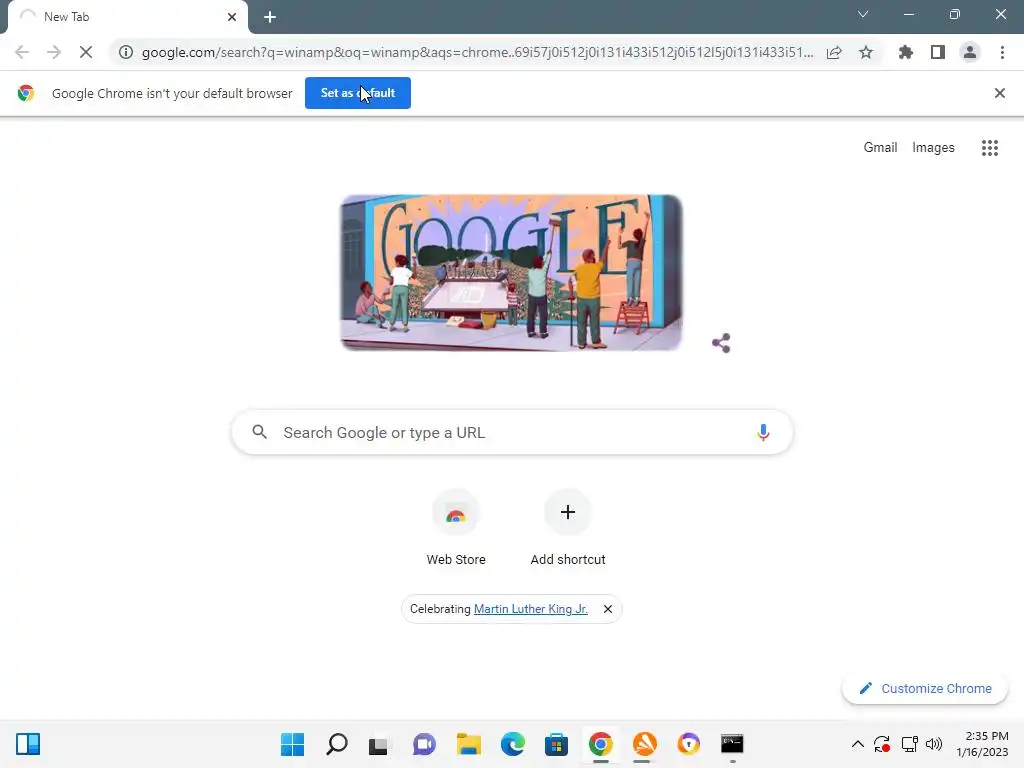Share the Google Doodle
The image size is (1024, 768).
[x=721, y=343]
